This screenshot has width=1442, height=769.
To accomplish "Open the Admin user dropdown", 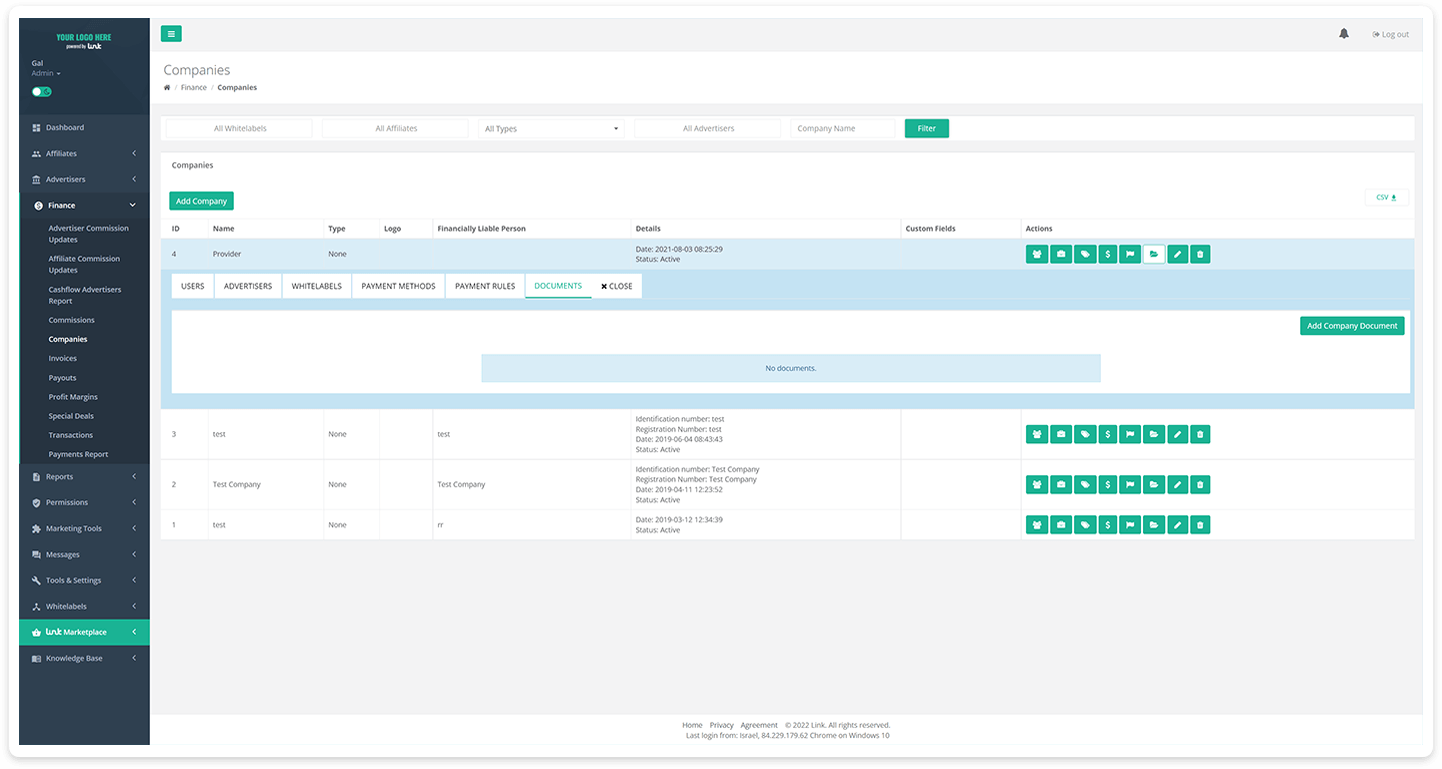I will point(46,74).
